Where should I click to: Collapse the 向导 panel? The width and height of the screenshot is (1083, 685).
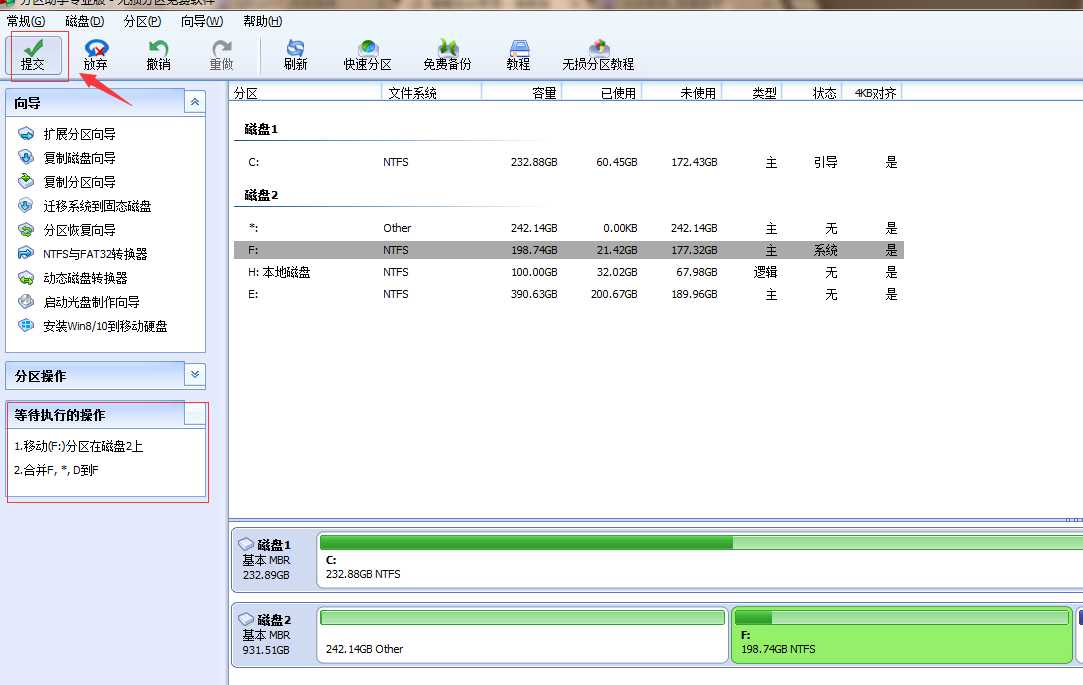[195, 102]
